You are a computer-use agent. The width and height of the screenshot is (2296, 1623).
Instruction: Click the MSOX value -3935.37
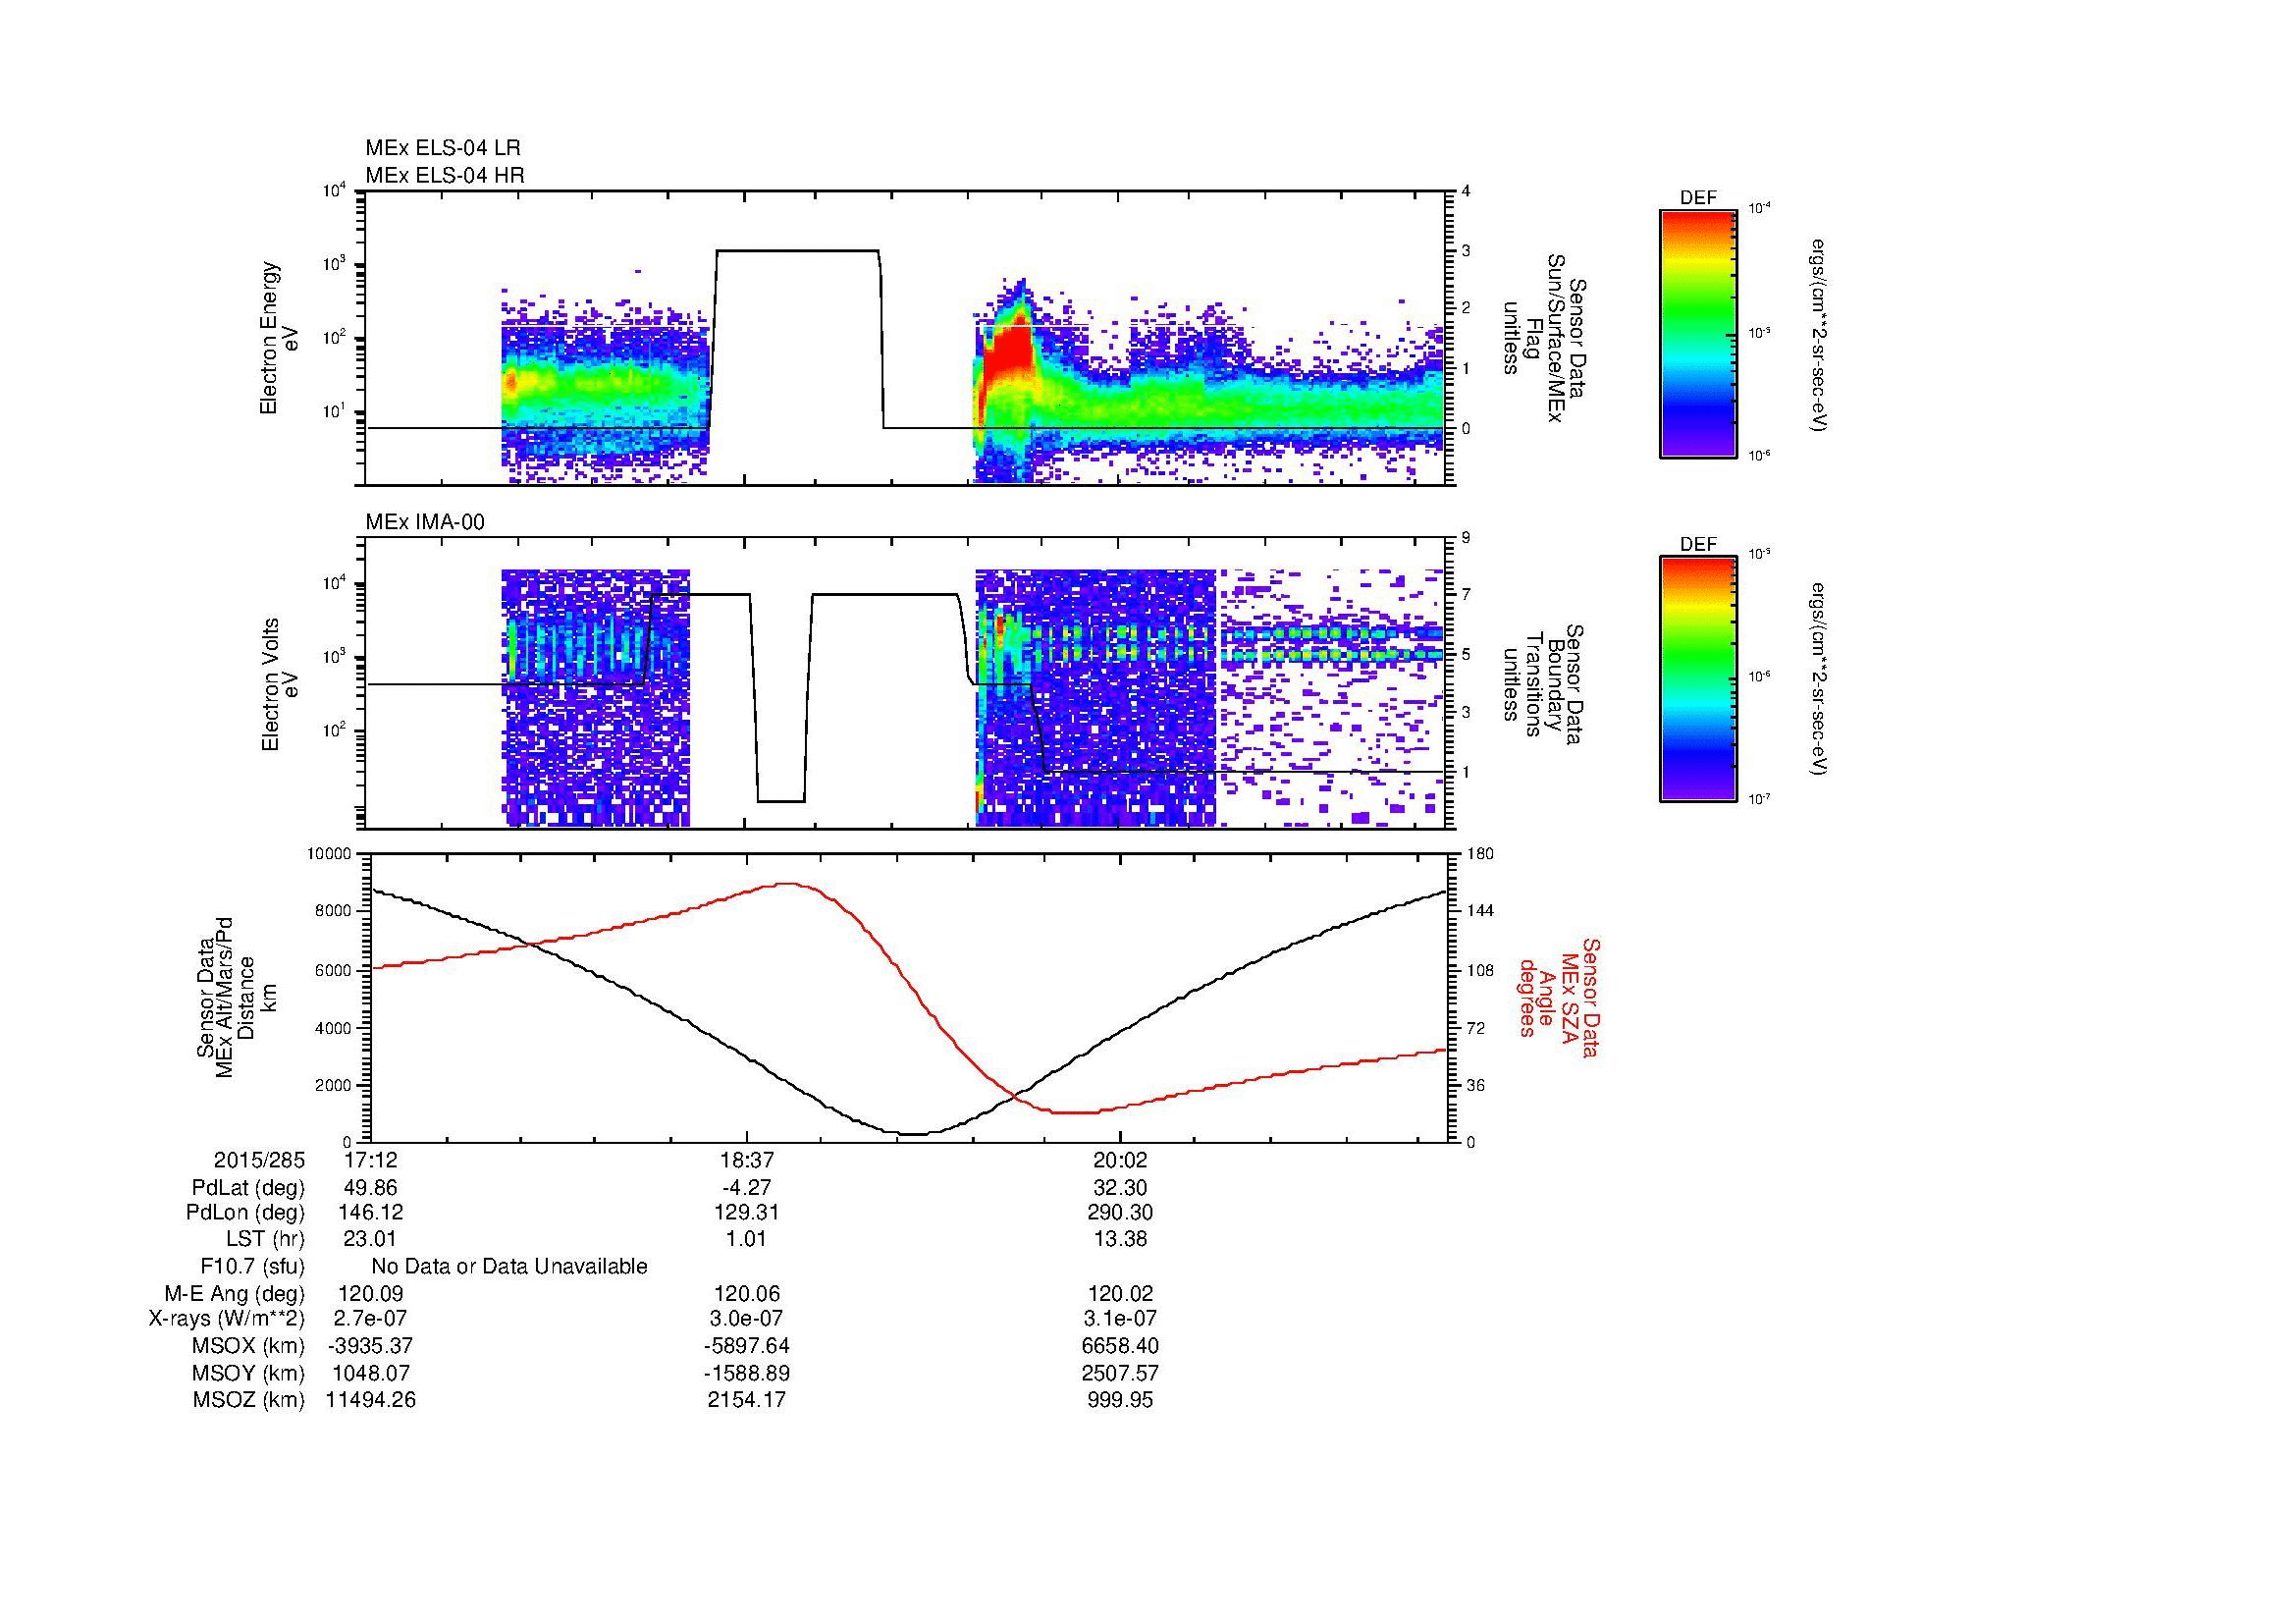(371, 1346)
